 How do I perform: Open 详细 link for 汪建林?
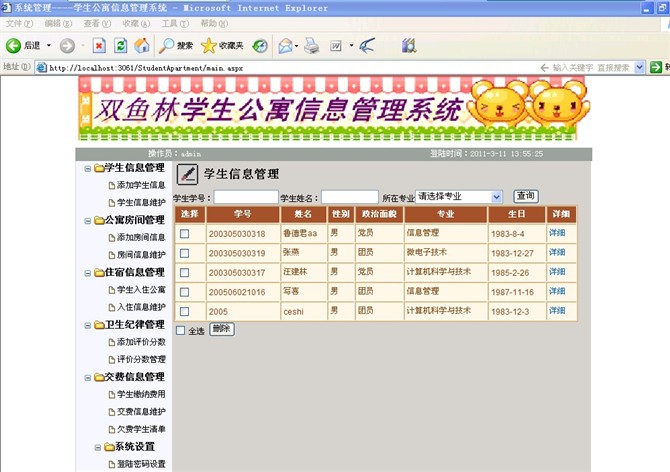(557, 272)
